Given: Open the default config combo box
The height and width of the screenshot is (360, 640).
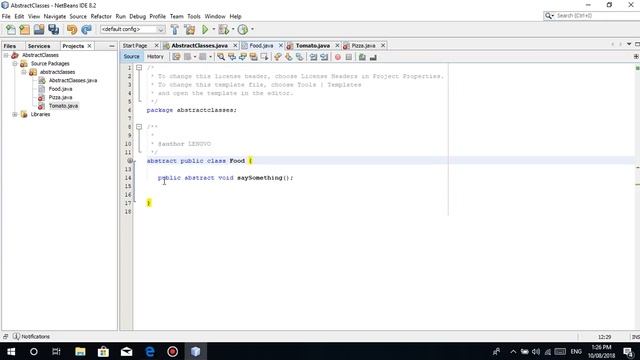Looking at the screenshot, I should [x=133, y=29].
